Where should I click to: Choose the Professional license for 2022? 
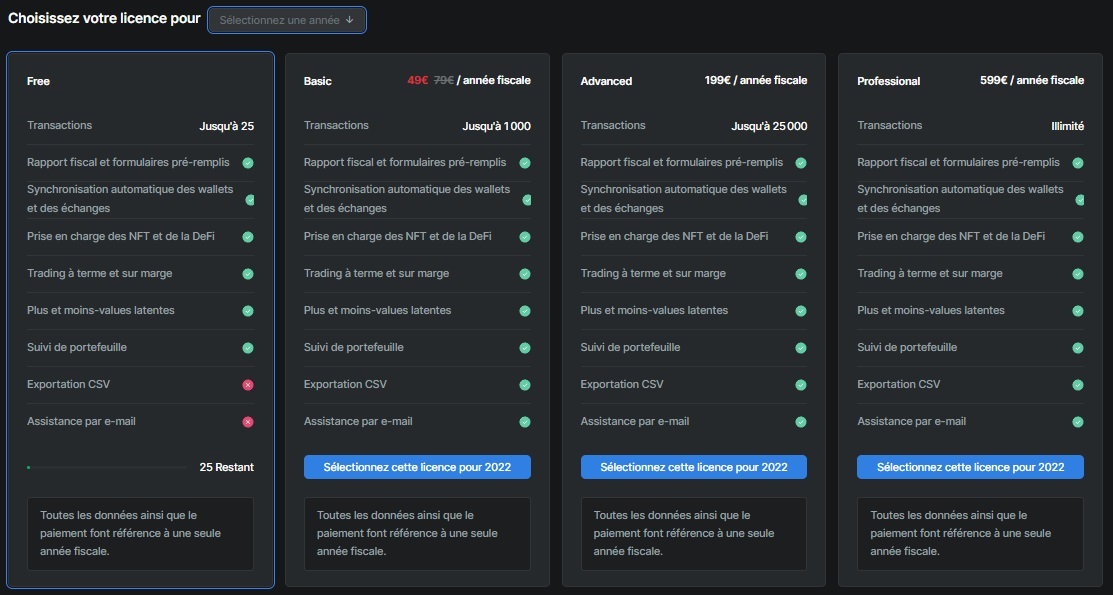[x=970, y=467]
